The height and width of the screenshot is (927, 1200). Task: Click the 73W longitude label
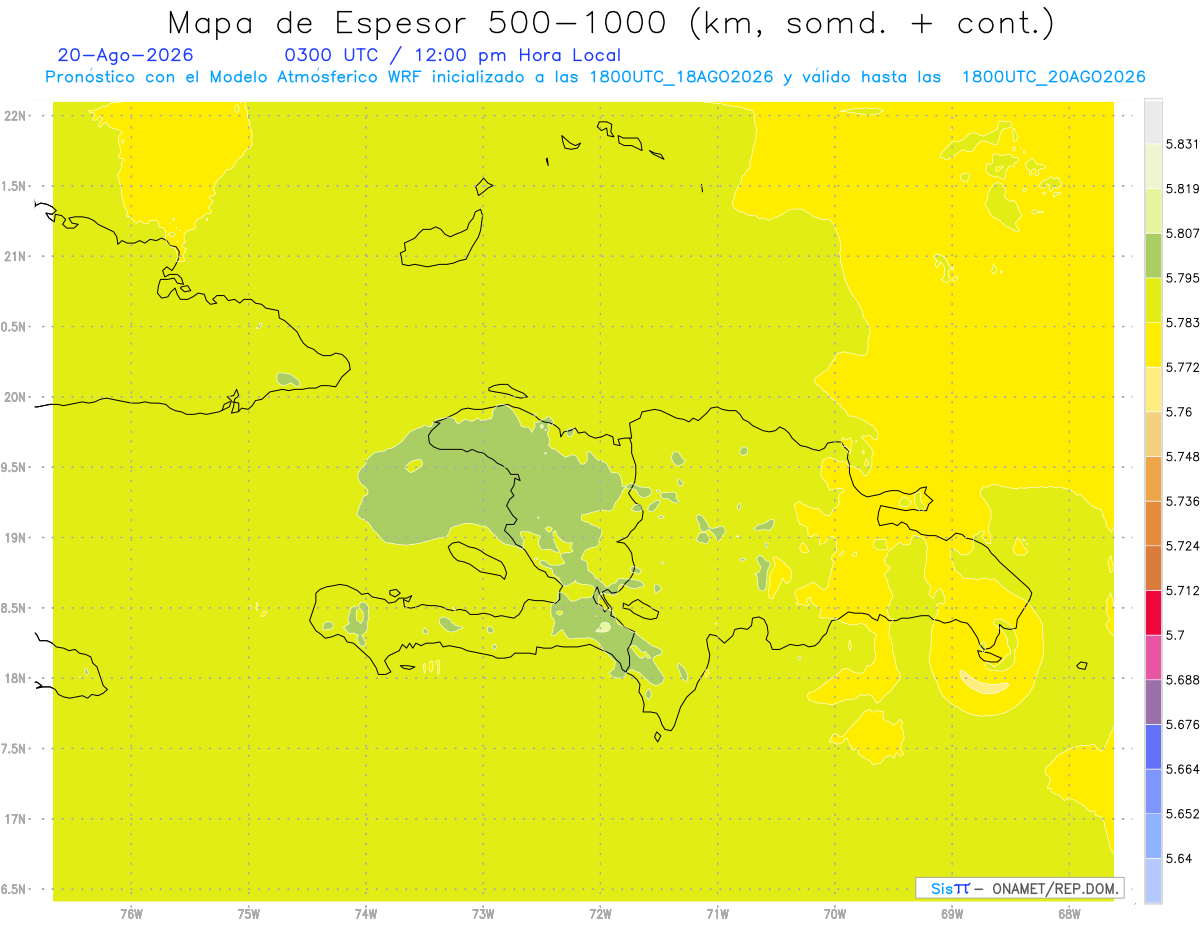(483, 914)
